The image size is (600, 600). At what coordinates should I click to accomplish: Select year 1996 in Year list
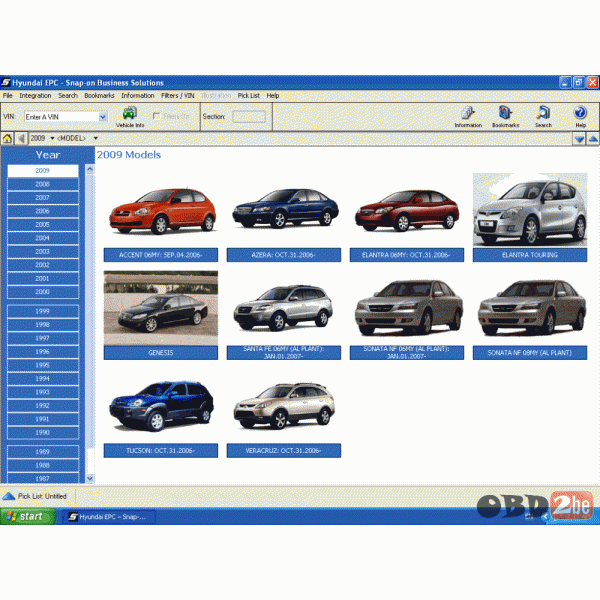(x=42, y=352)
